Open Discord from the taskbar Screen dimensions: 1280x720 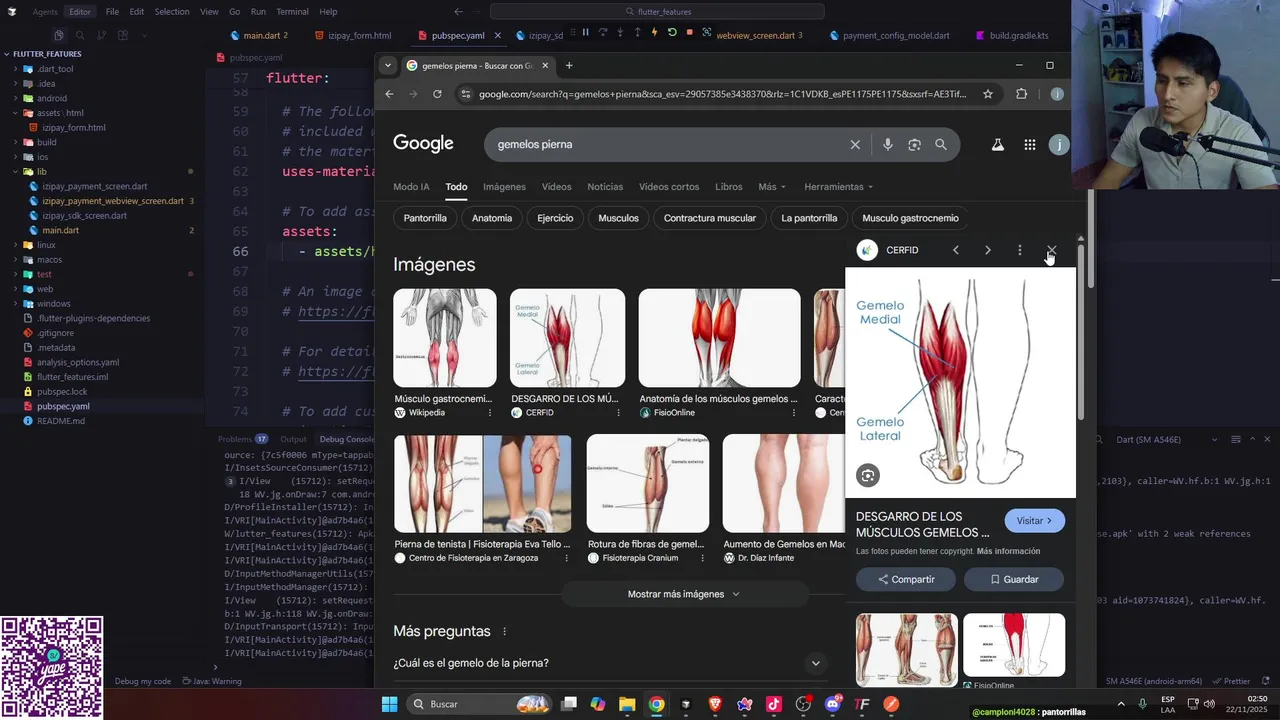click(833, 704)
